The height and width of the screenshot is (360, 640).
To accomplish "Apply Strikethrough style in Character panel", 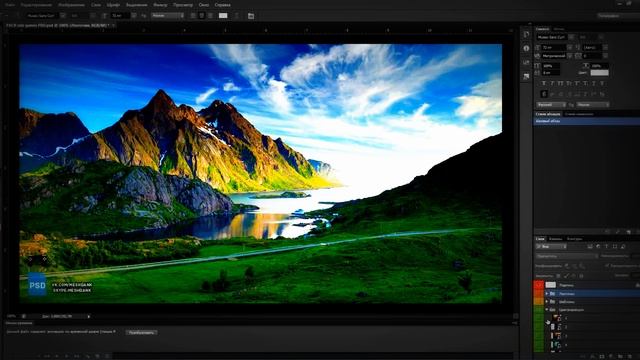I will [x=602, y=83].
